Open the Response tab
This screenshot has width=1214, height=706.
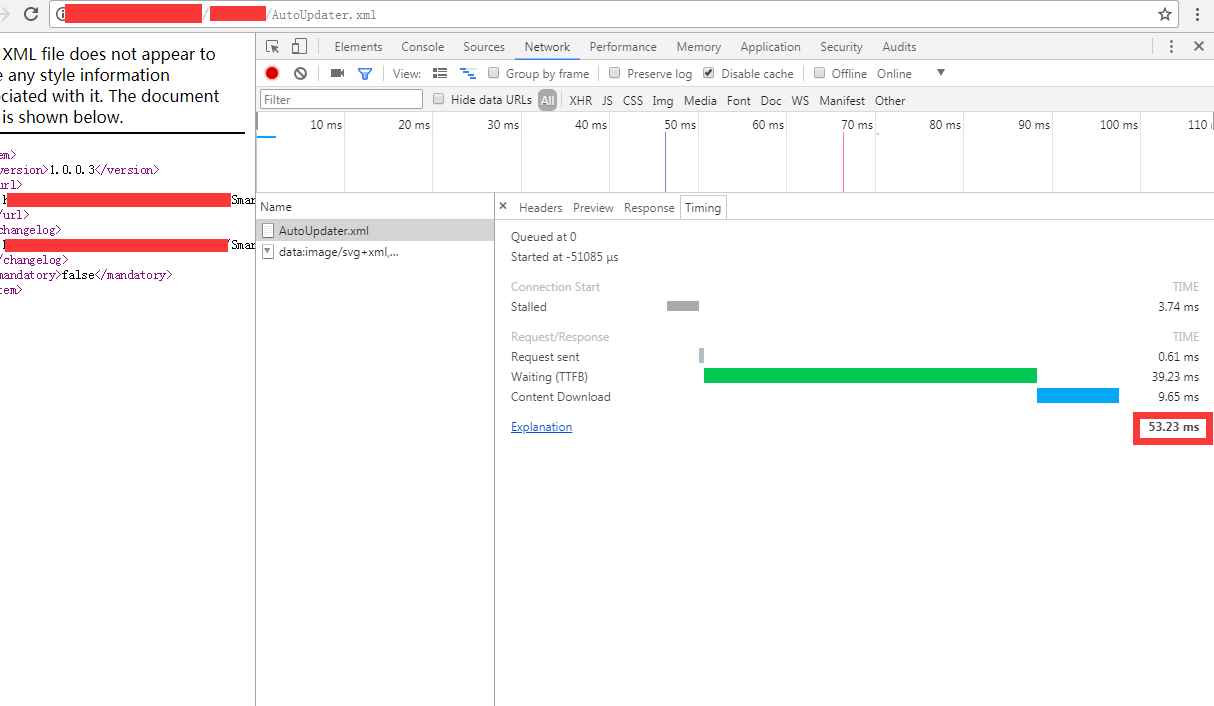pos(649,208)
